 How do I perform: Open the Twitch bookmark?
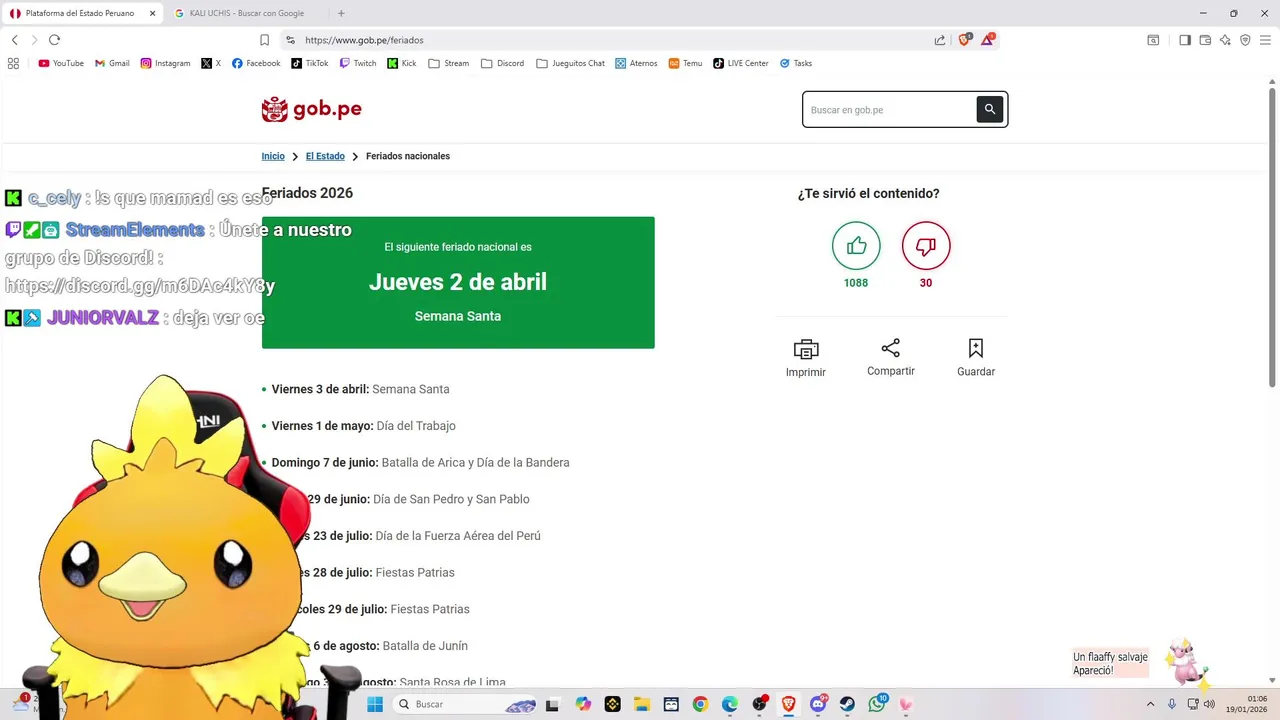tap(358, 63)
